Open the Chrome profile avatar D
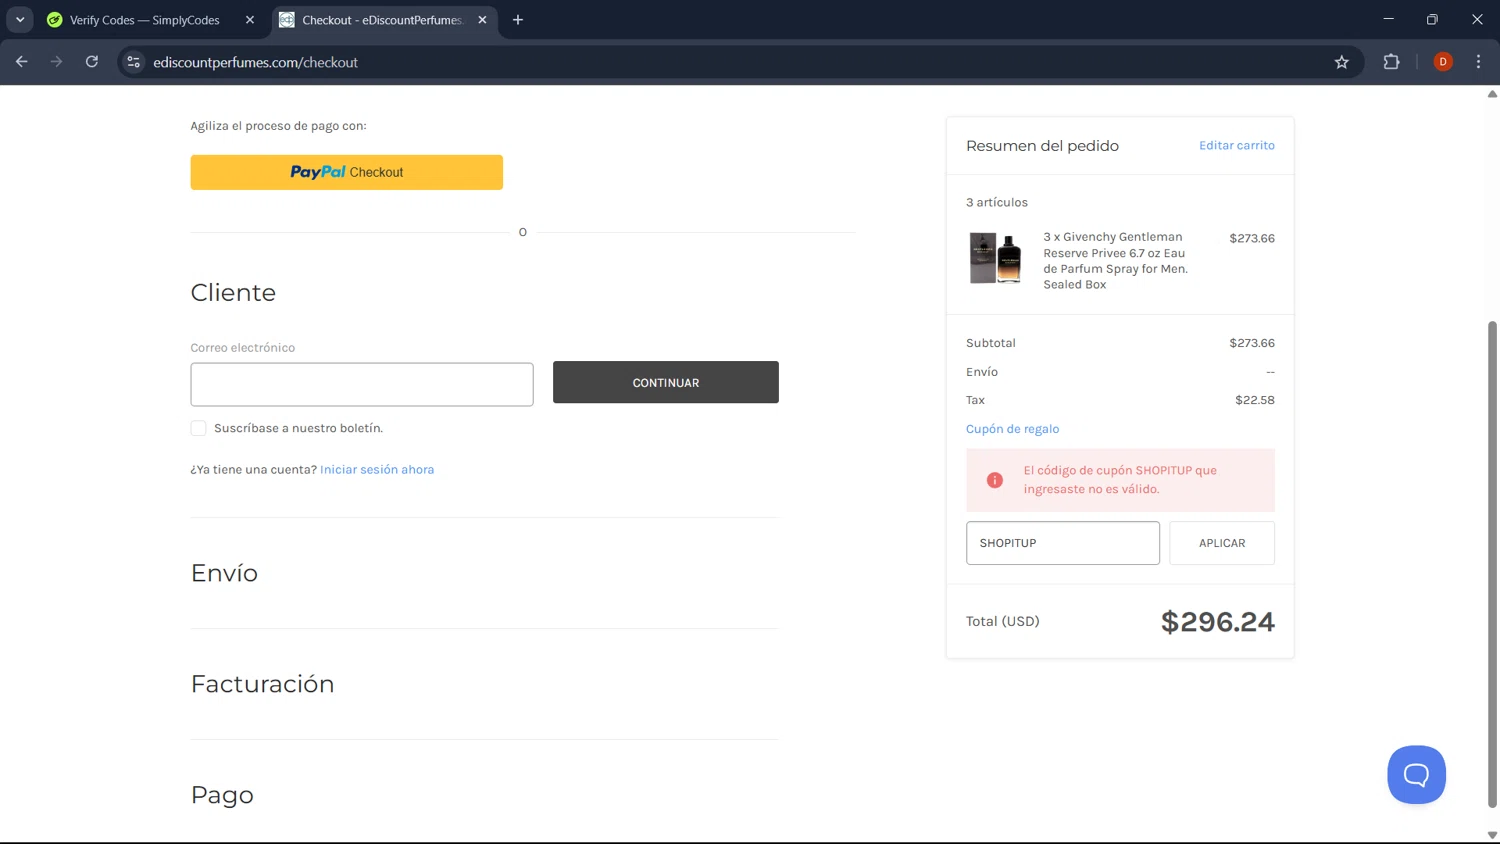 tap(1443, 62)
